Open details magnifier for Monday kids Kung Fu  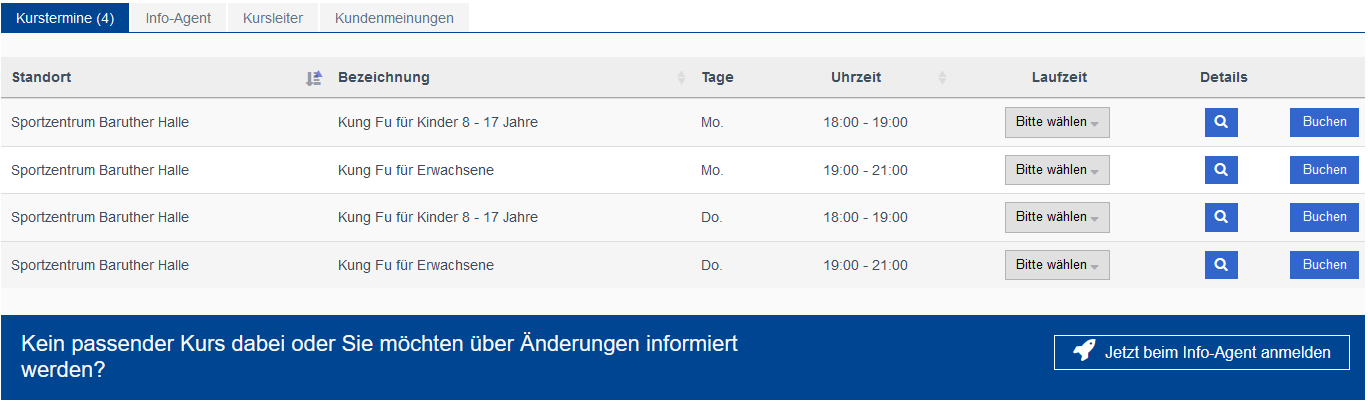click(1221, 122)
